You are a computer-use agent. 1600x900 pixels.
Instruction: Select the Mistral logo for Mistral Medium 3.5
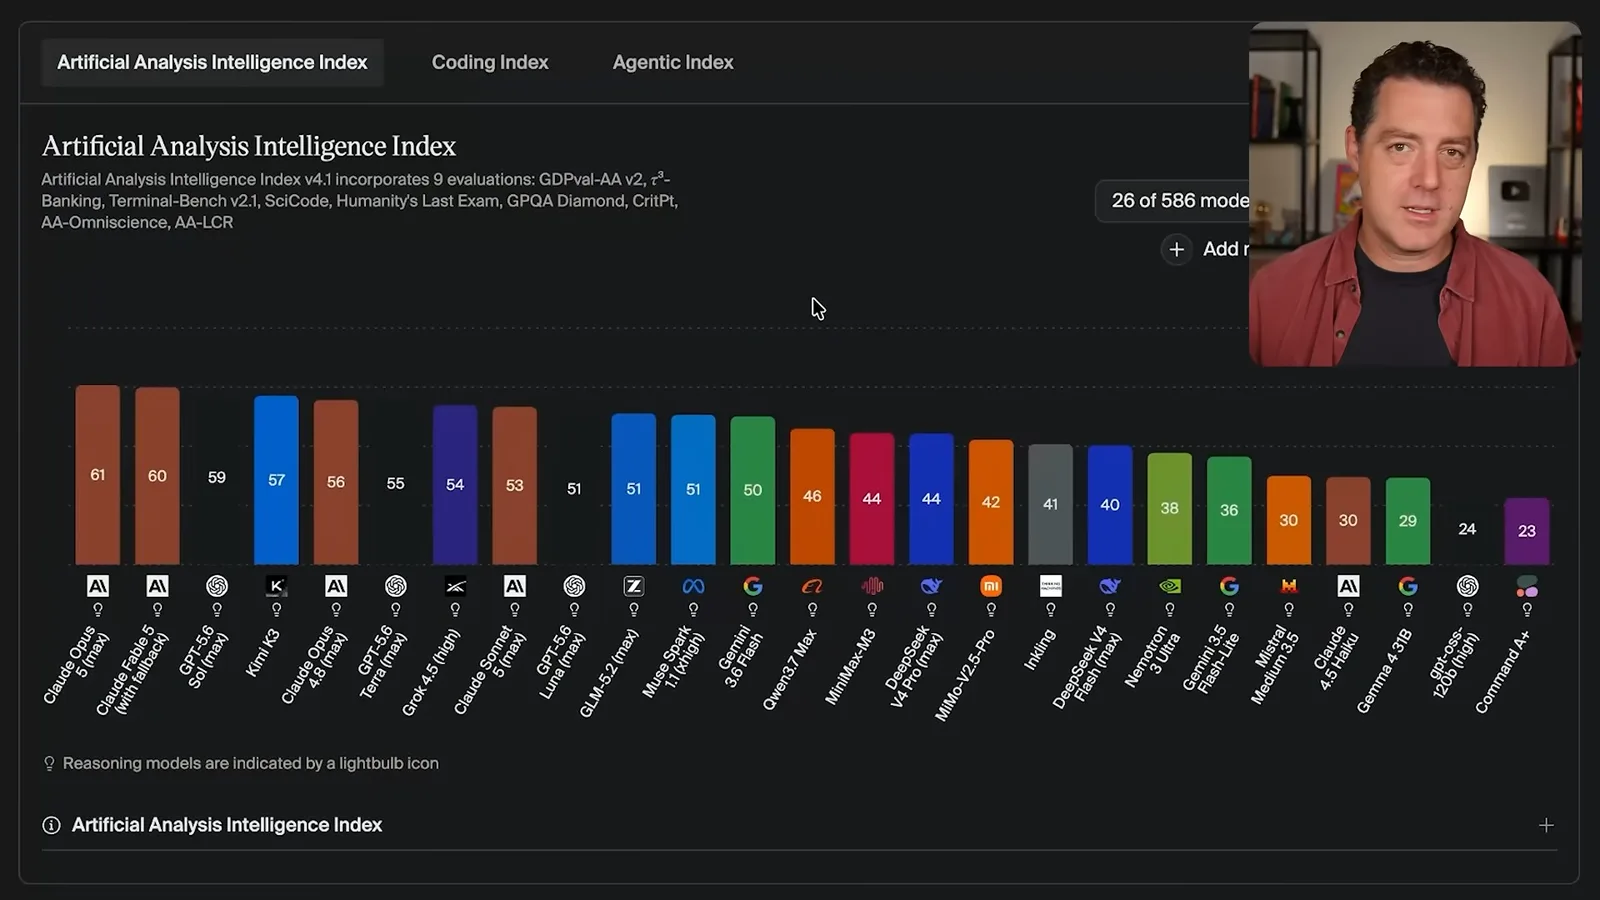pos(1289,586)
